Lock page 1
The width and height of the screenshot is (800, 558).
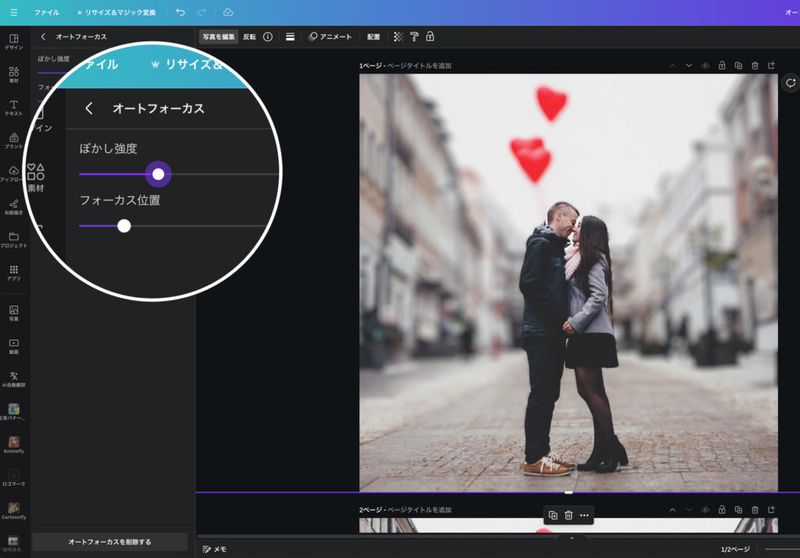click(x=722, y=66)
